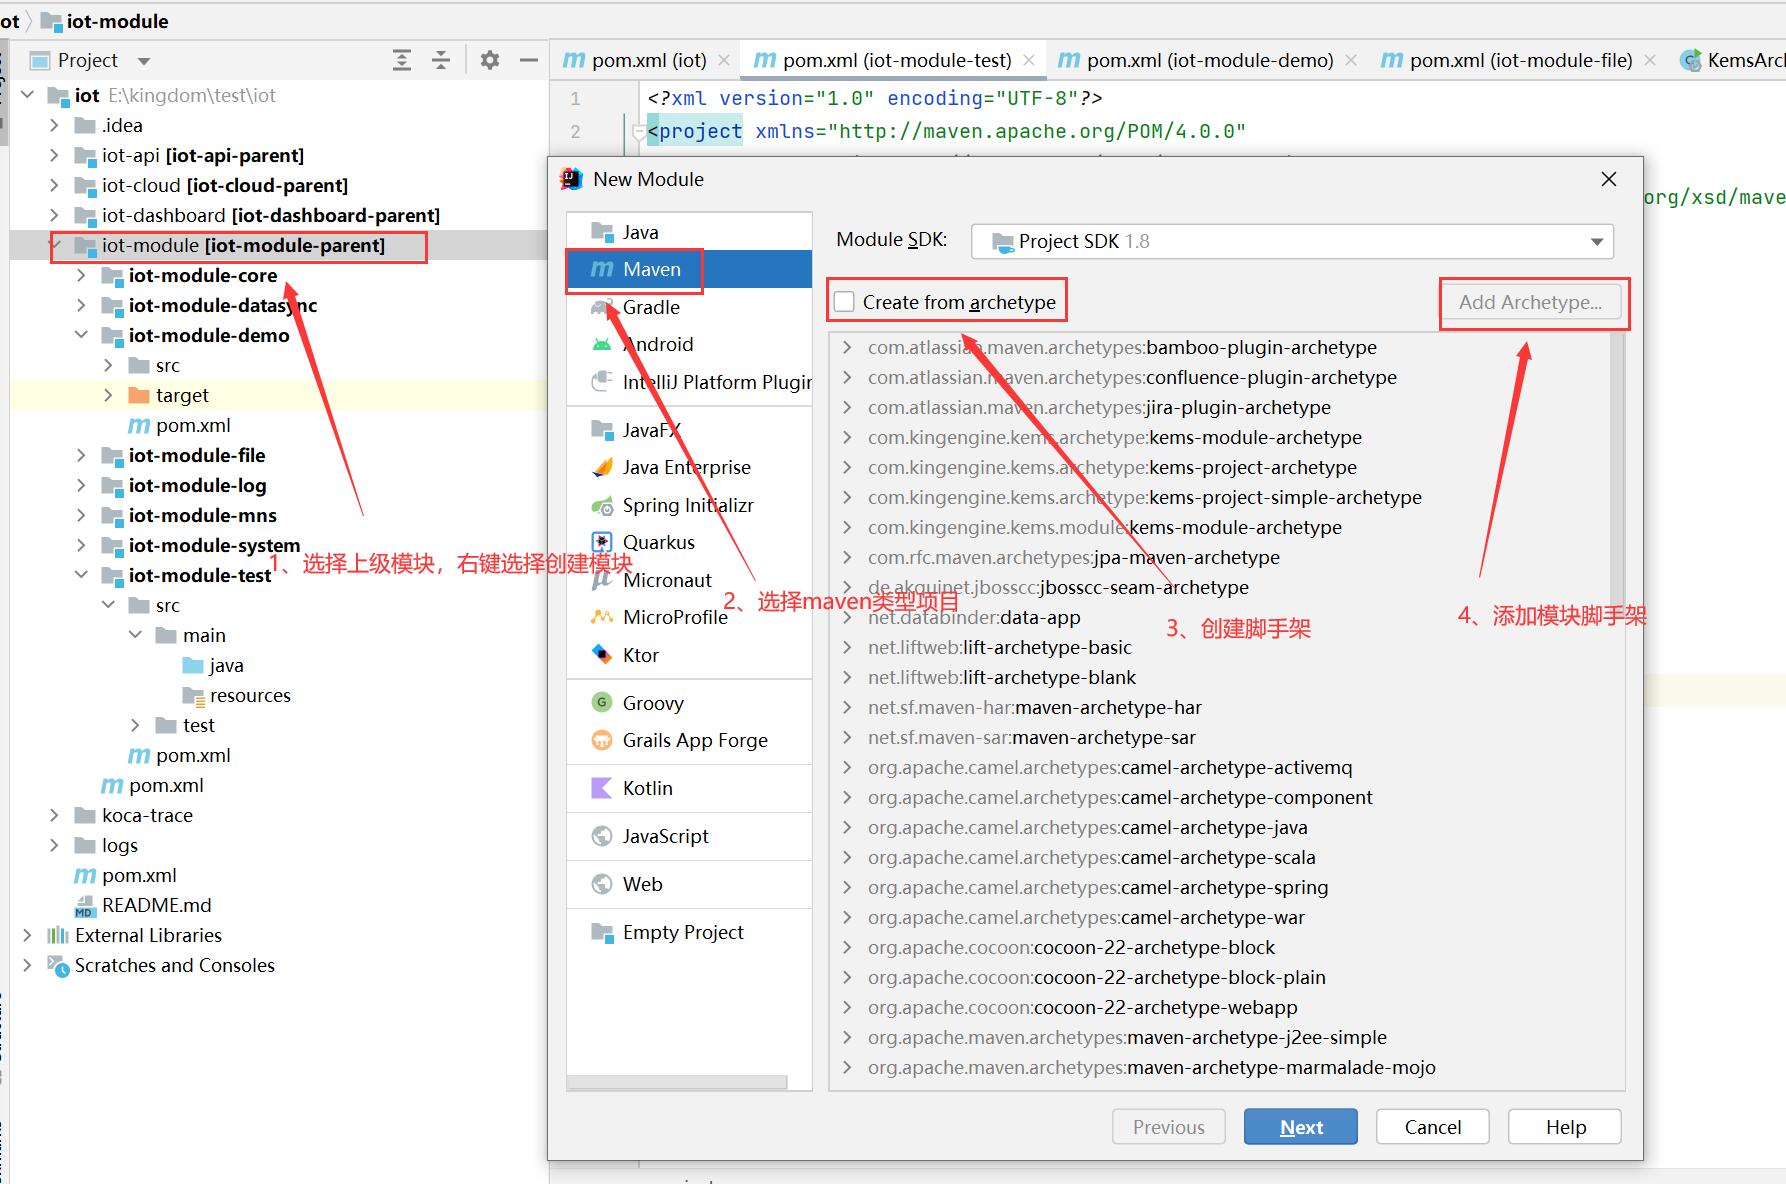
Task: Select Spring Initializr generator
Action: (689, 505)
